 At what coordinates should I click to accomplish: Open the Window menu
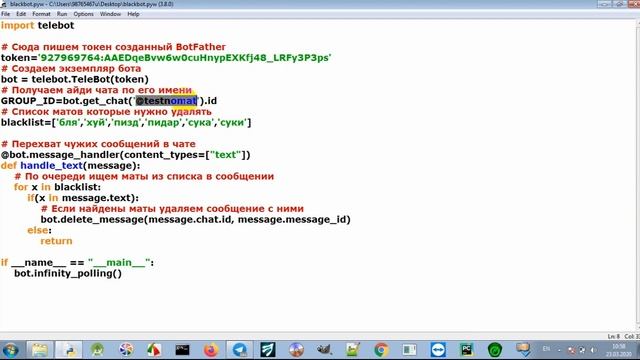tap(110, 14)
